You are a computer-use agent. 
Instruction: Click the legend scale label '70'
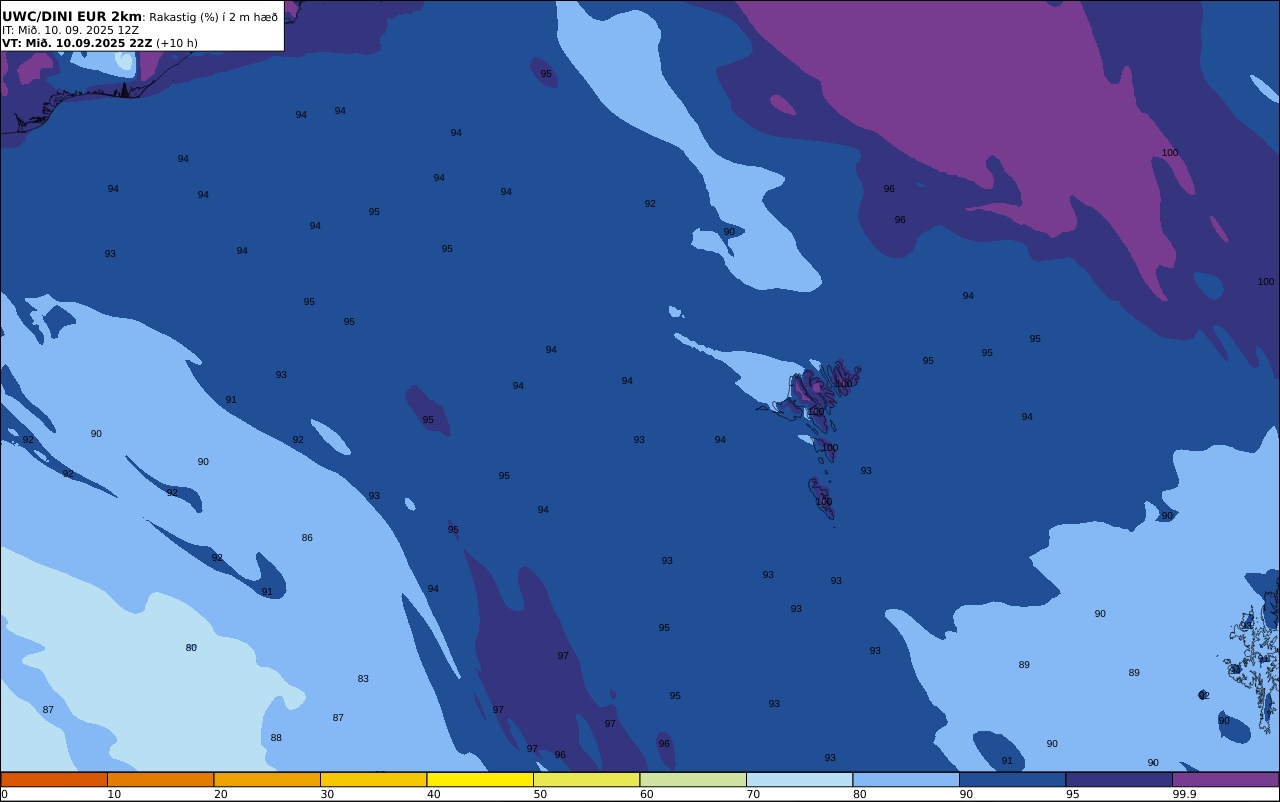[753, 794]
